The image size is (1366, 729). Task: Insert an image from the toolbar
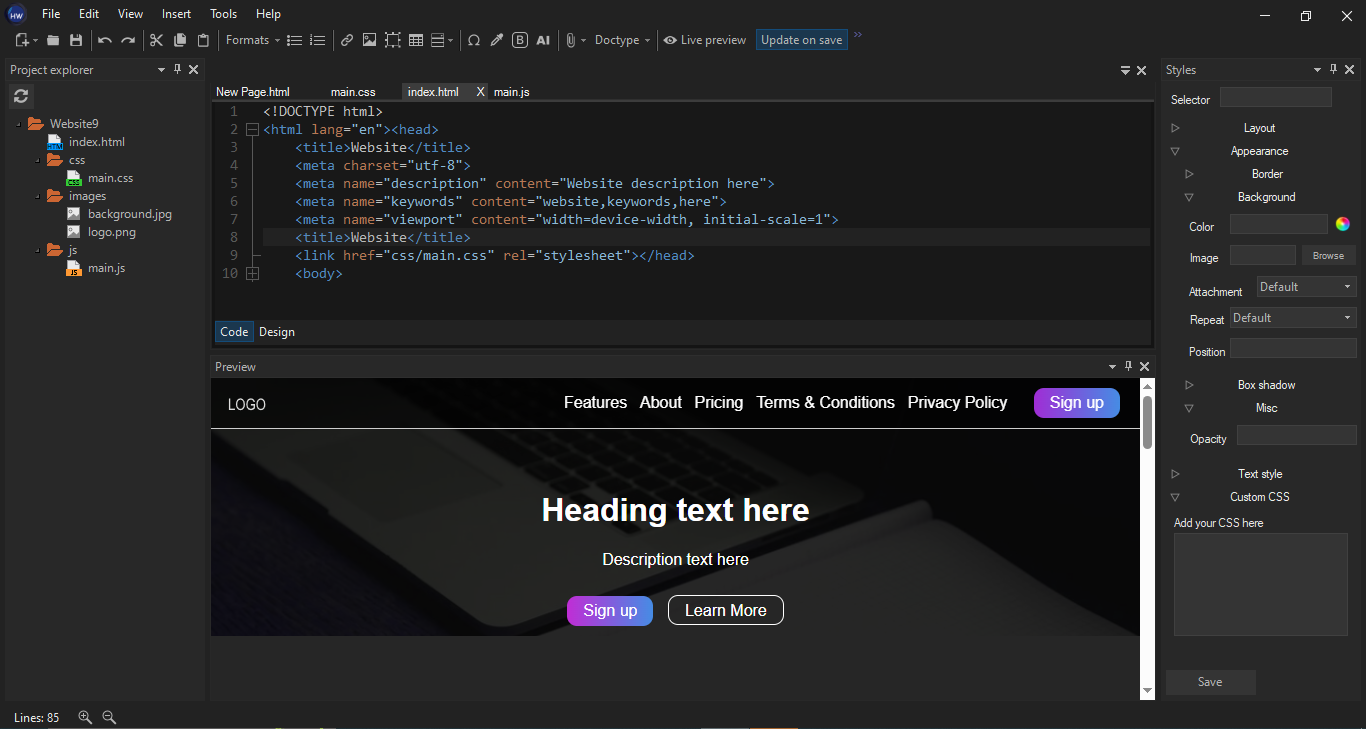370,40
